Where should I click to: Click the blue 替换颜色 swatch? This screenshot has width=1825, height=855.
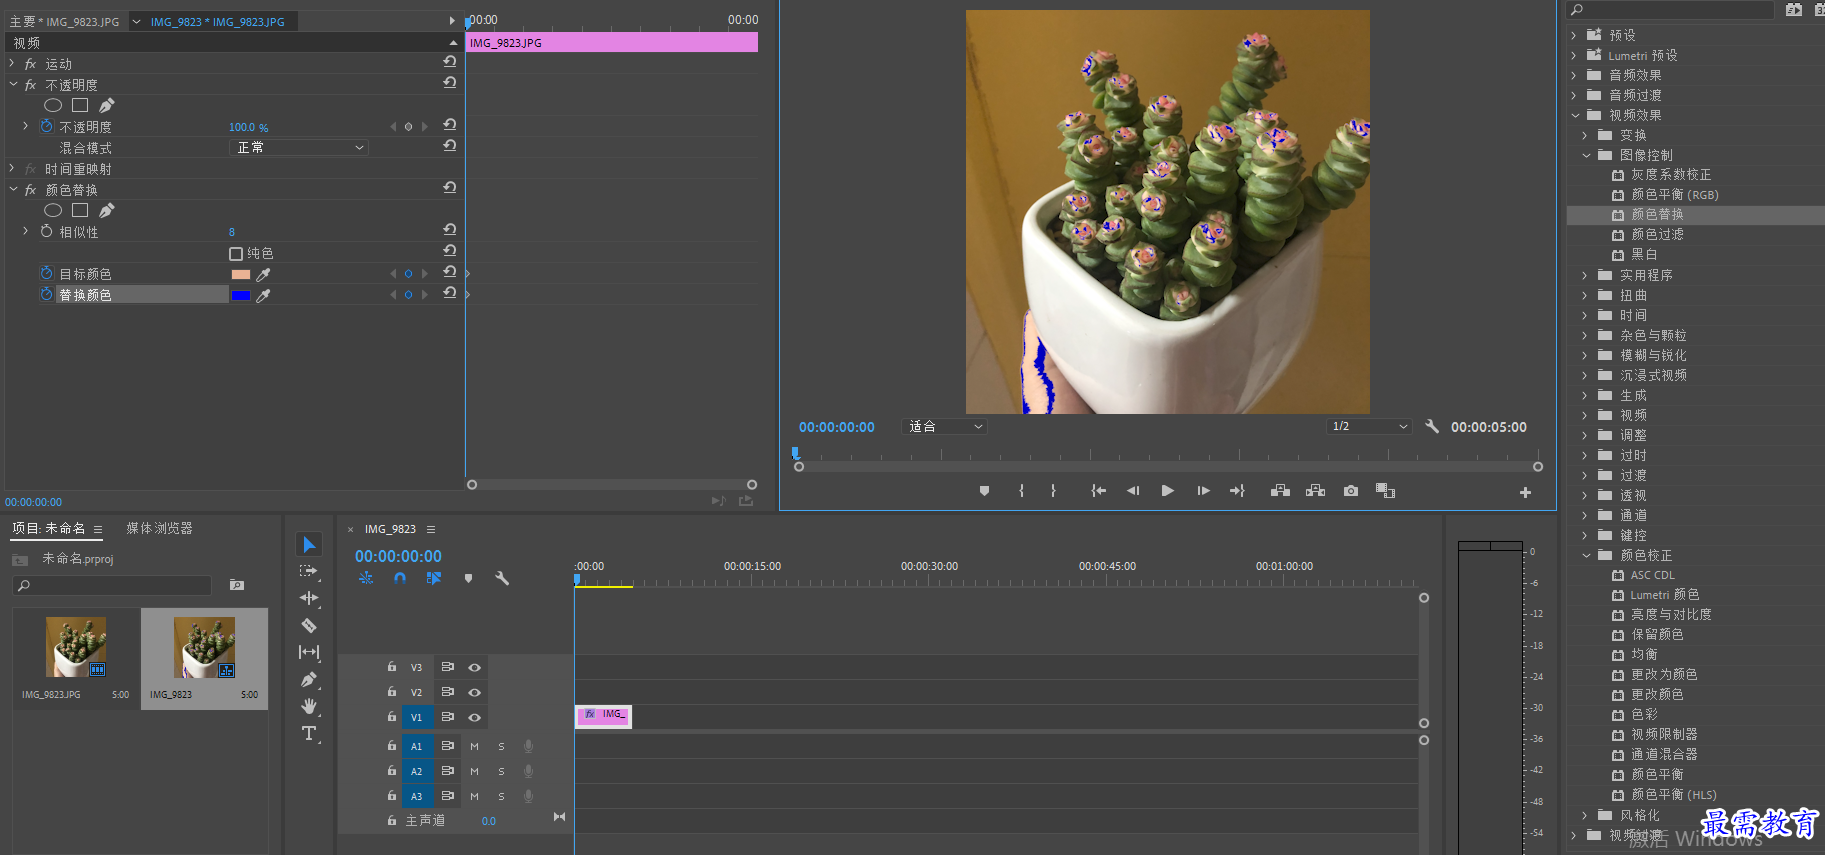point(241,295)
